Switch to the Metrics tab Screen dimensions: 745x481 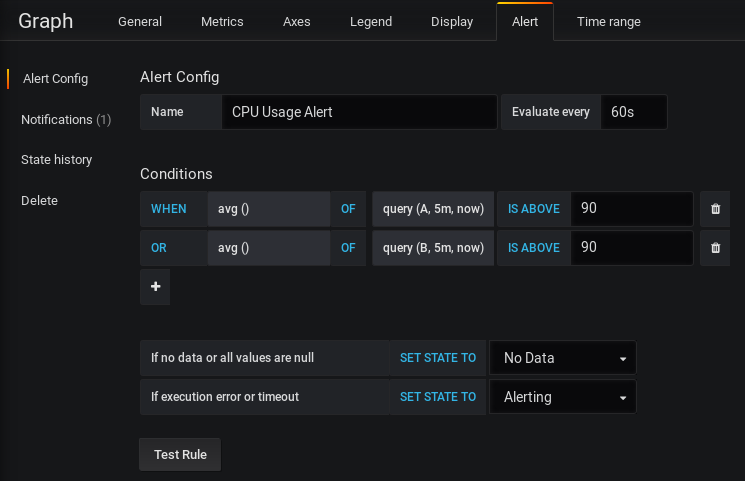[222, 21]
